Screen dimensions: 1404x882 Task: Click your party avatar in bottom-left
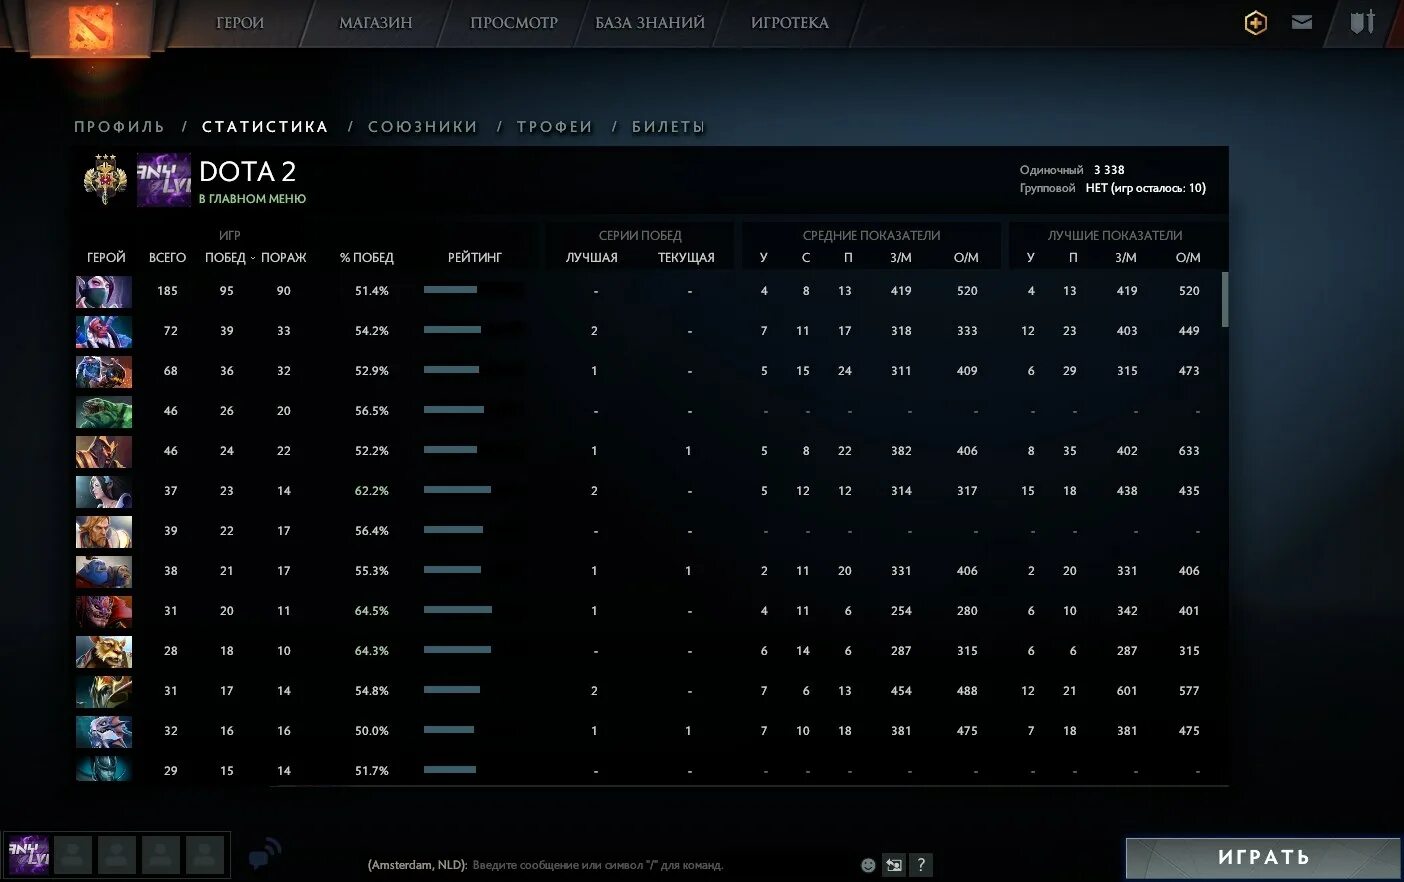(x=28, y=855)
